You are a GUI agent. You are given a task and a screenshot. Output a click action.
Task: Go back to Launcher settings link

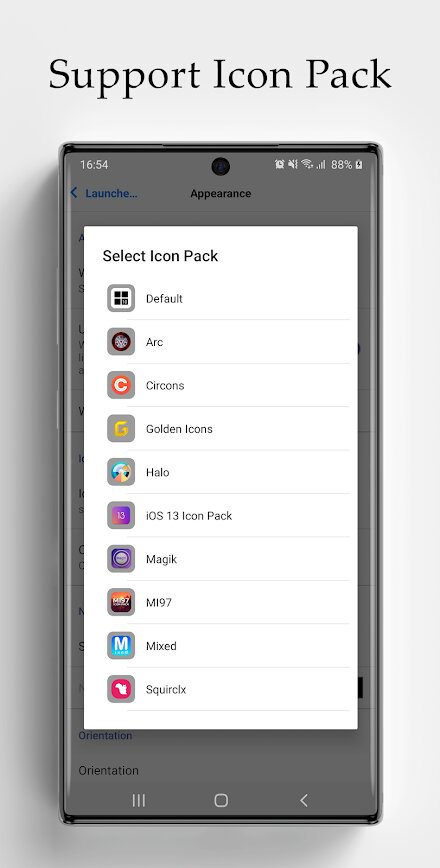103,193
